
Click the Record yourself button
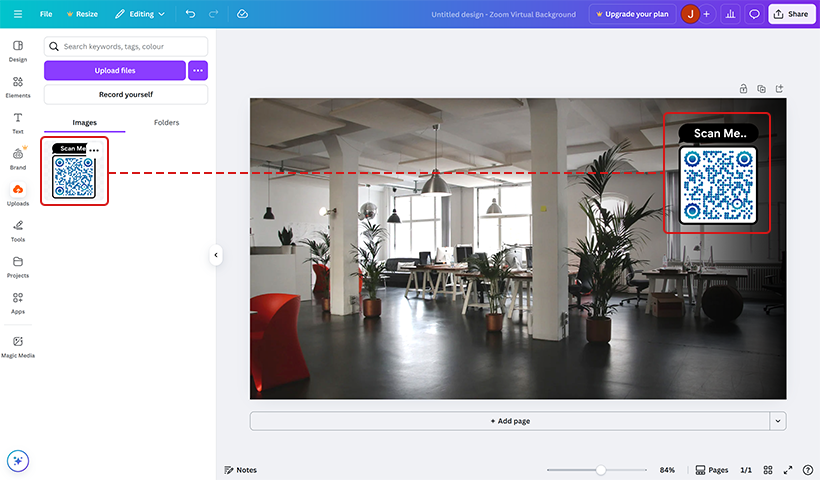pos(126,94)
